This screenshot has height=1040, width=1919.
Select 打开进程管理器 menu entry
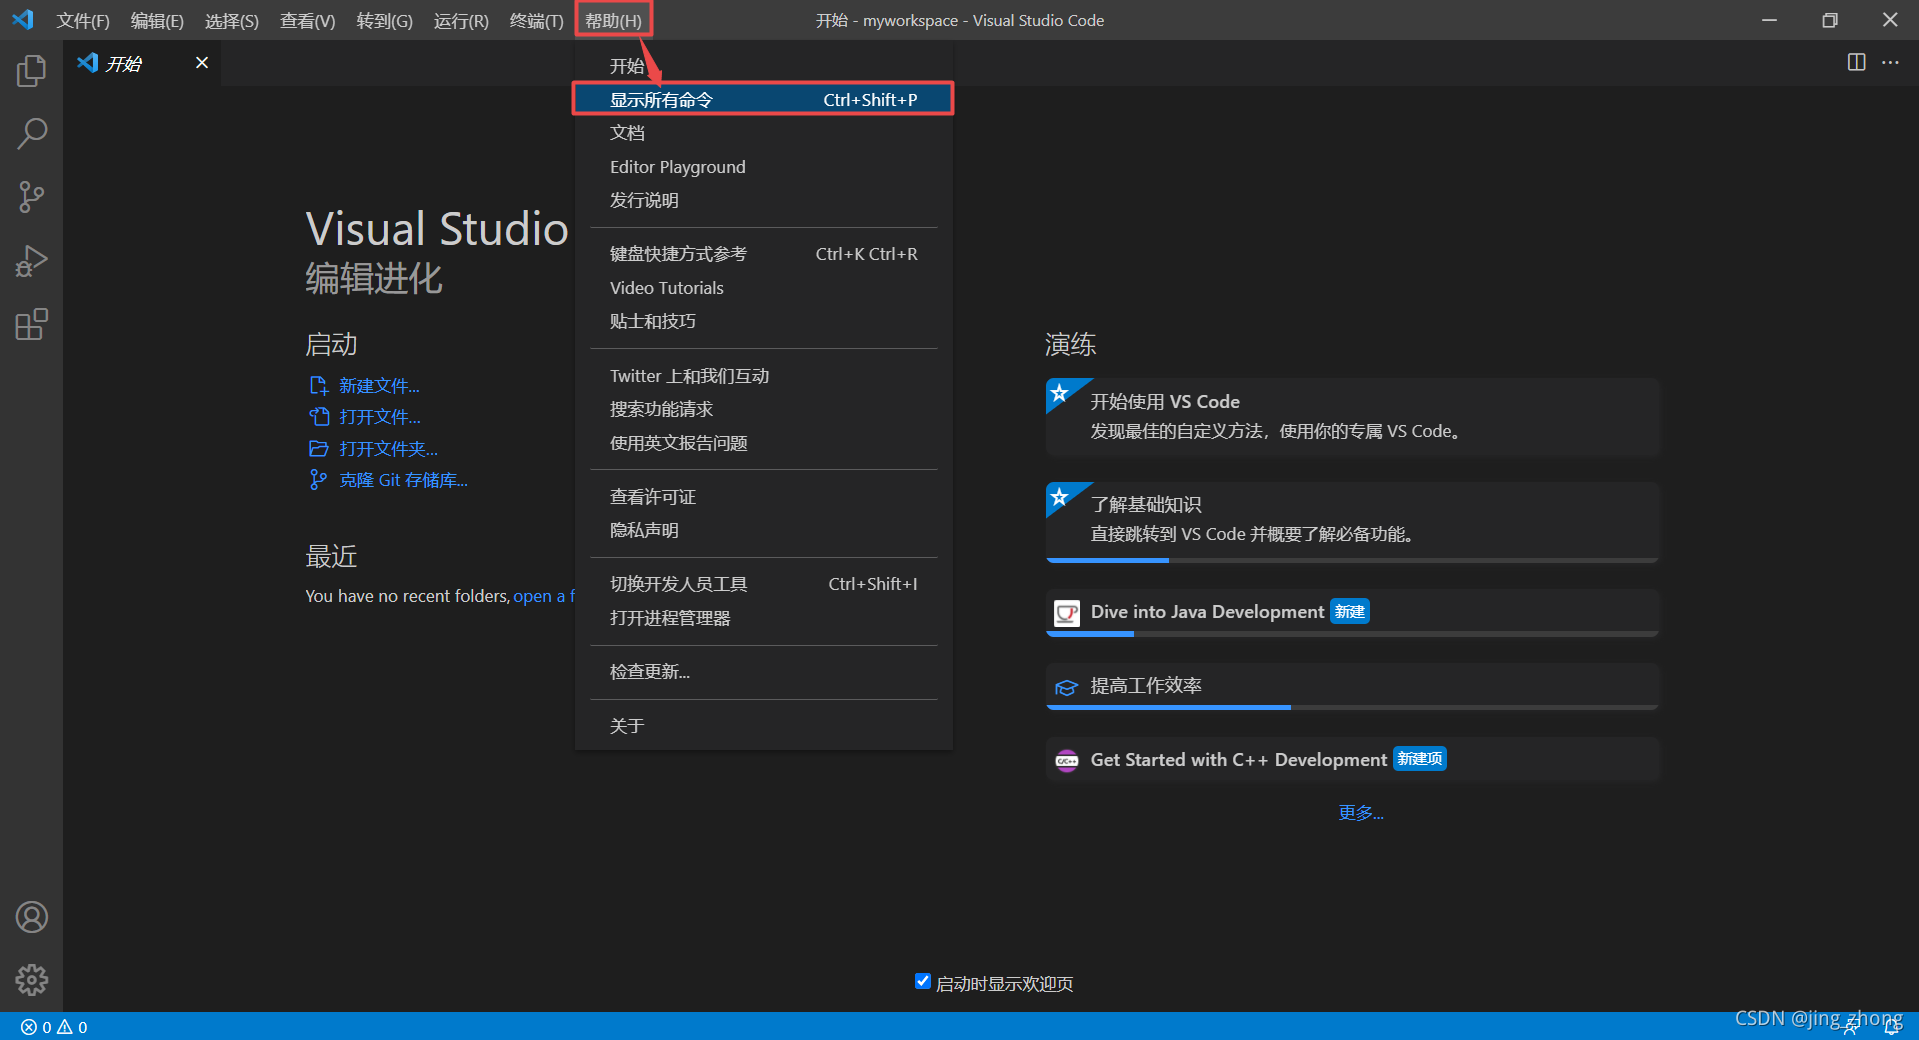coord(764,618)
